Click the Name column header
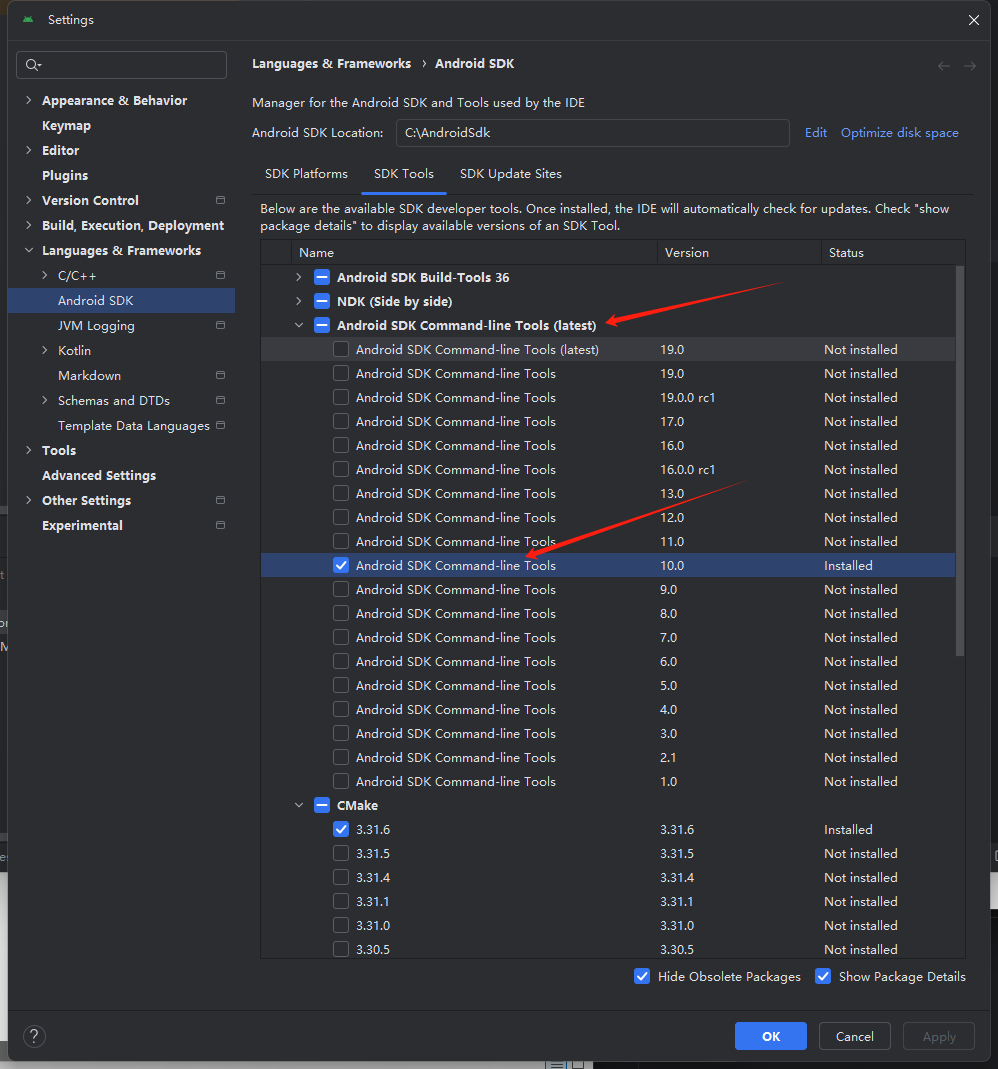Viewport: 998px width, 1069px height. 474,252
